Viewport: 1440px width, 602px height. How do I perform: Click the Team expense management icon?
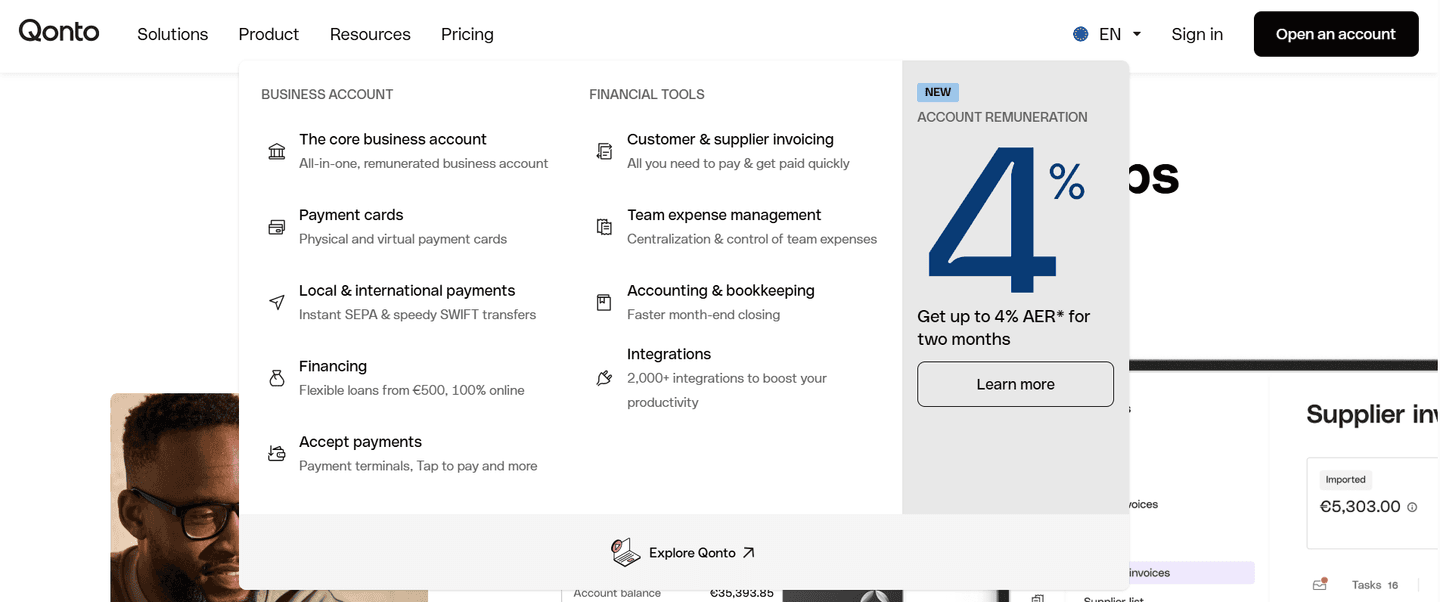click(604, 227)
